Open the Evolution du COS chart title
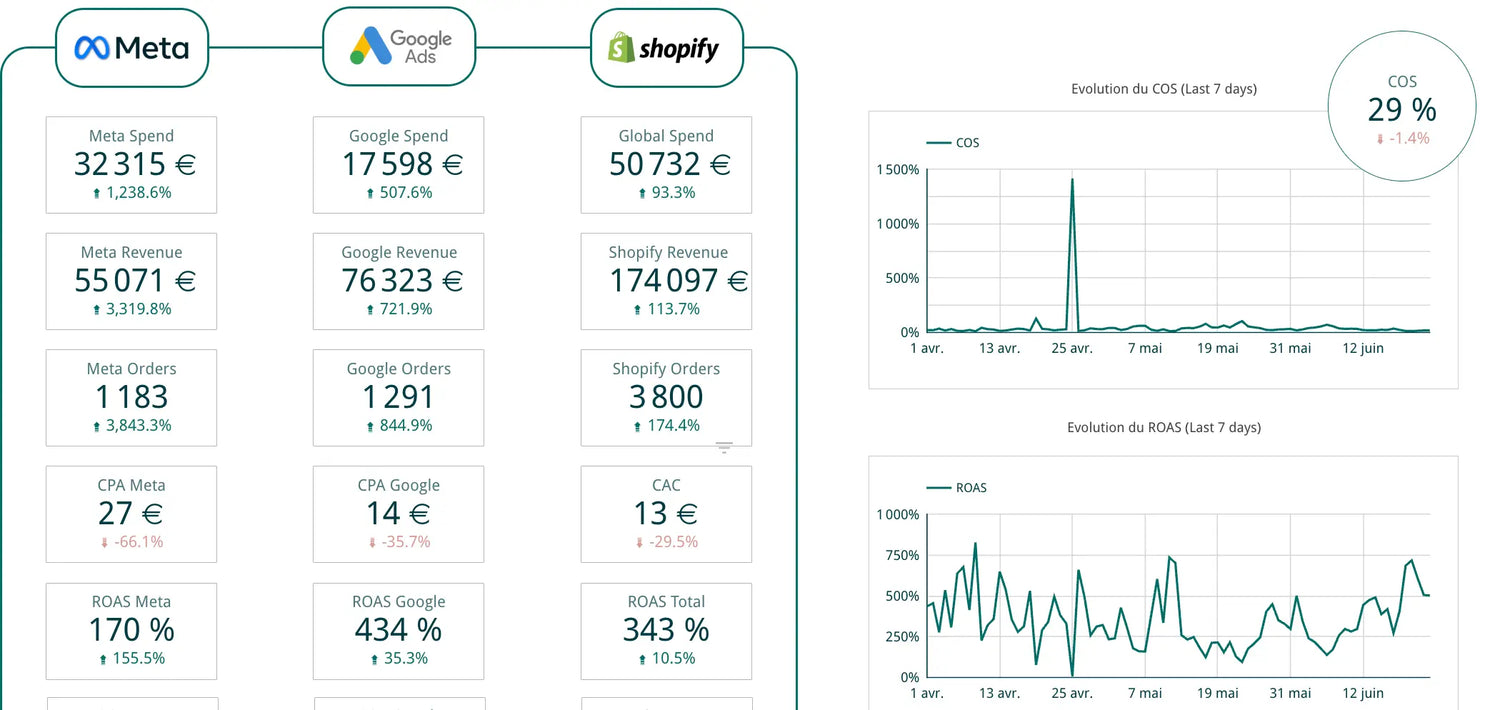The height and width of the screenshot is (710, 1500). click(1163, 89)
